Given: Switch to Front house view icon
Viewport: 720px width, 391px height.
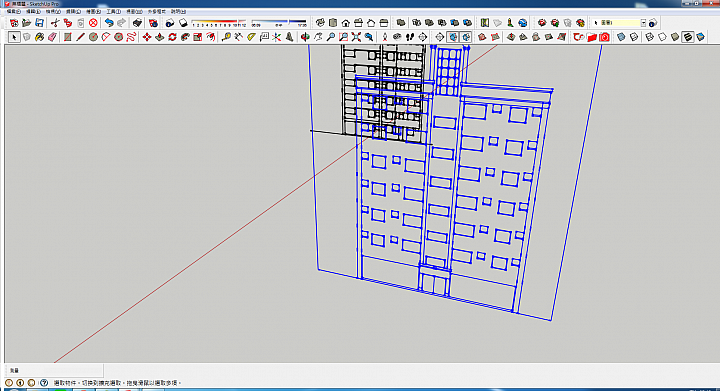Looking at the screenshot, I should [x=346, y=23].
